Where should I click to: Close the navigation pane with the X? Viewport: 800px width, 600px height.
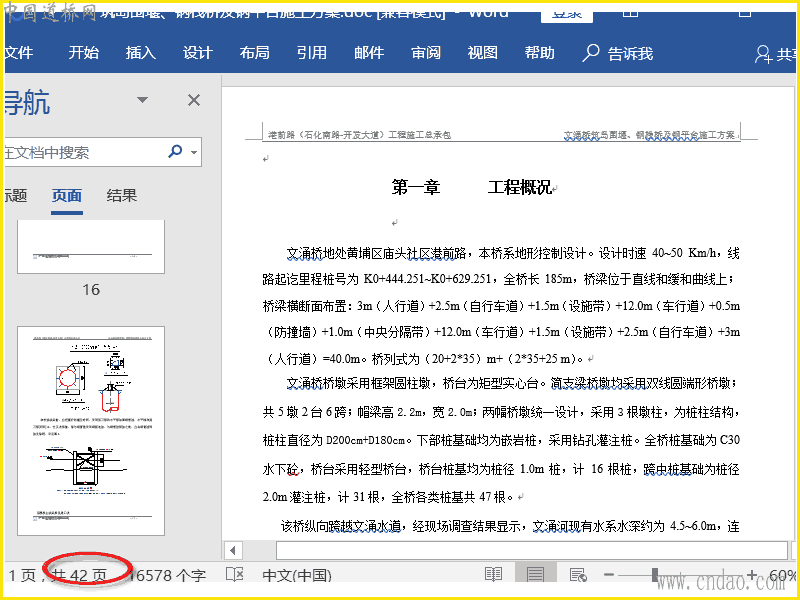pos(194,100)
